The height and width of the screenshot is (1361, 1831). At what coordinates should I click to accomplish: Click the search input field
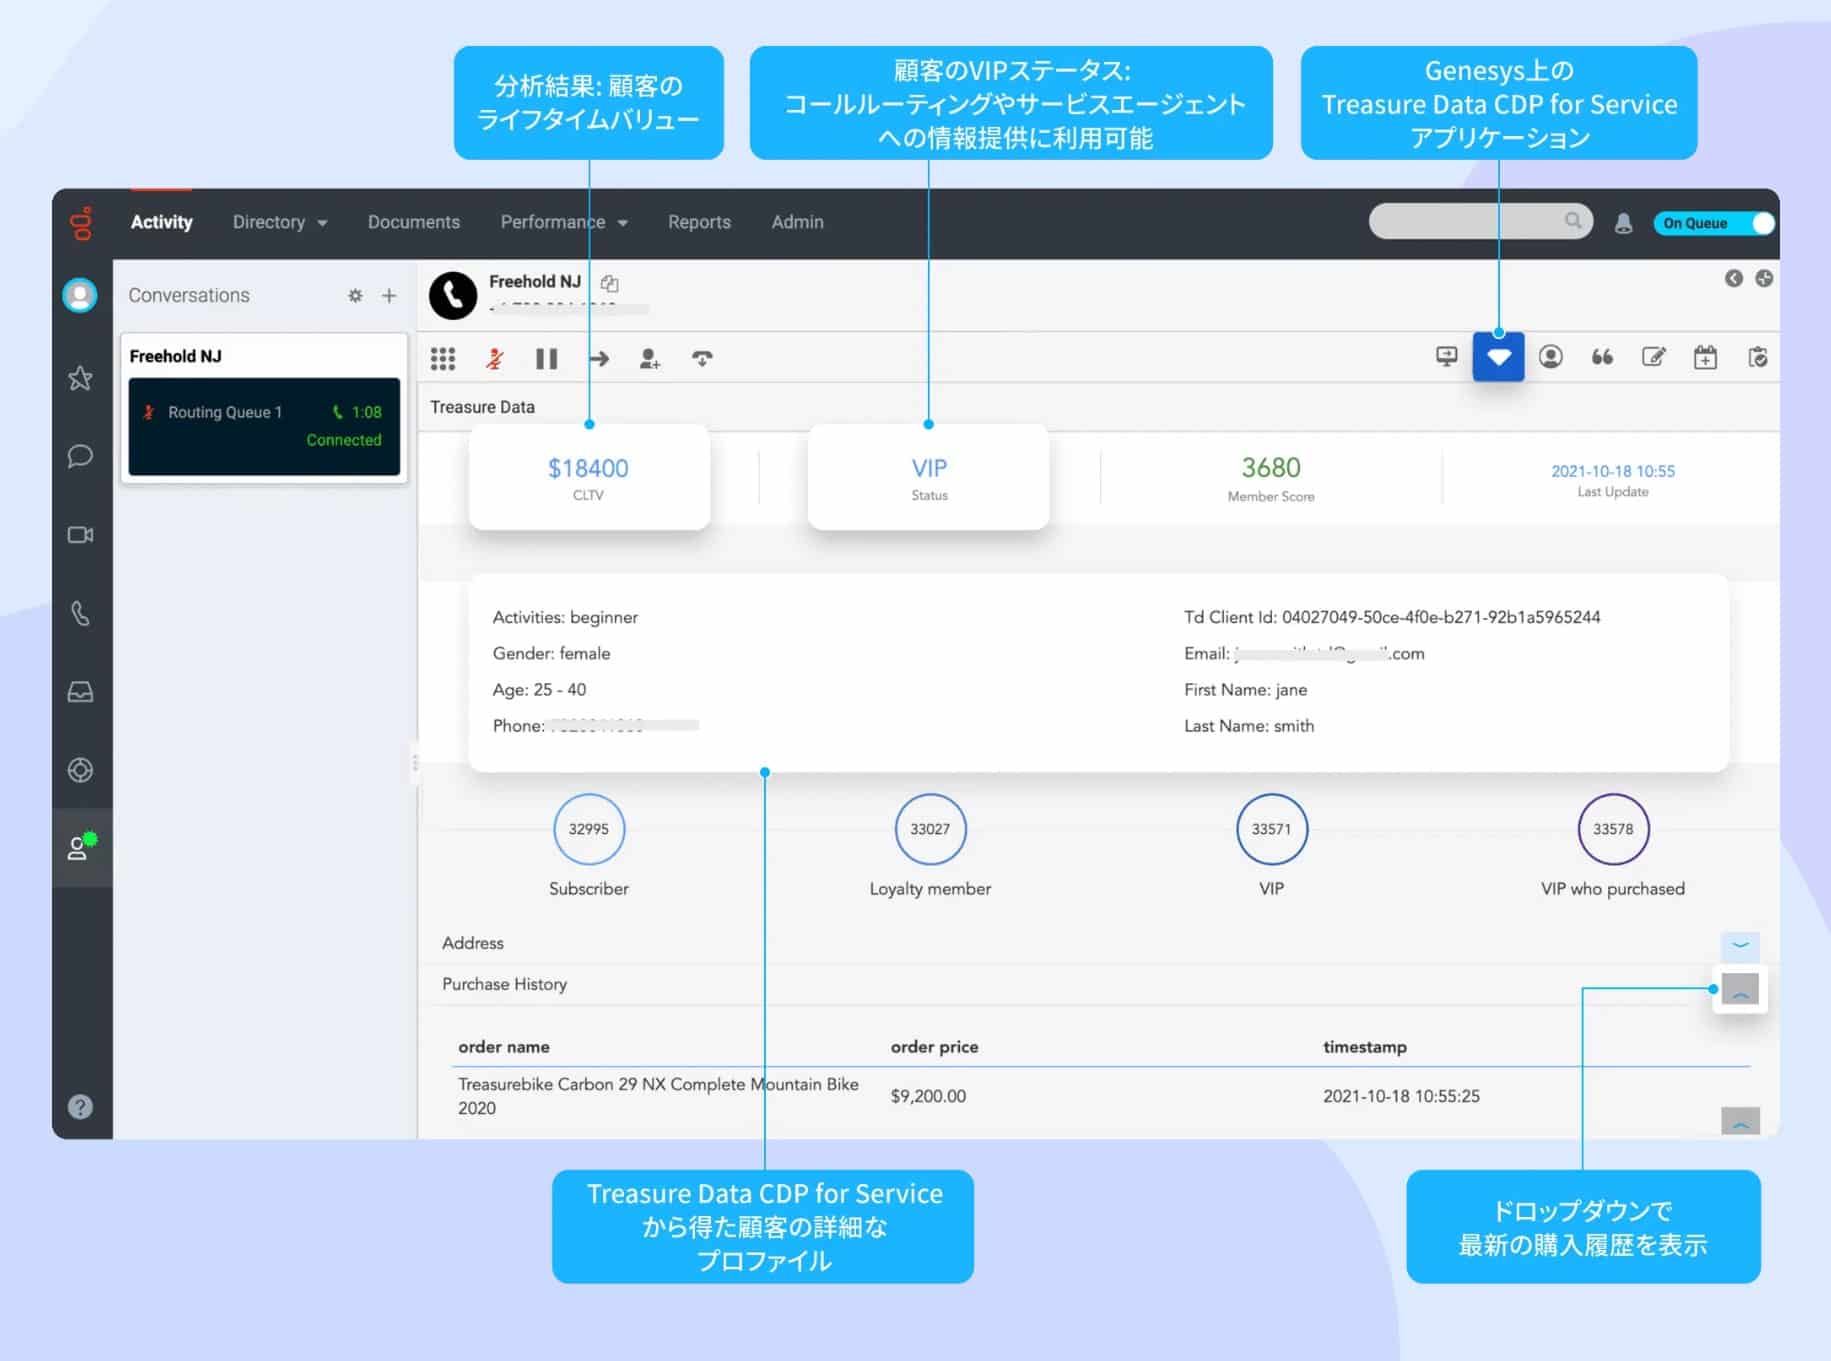click(x=1480, y=221)
